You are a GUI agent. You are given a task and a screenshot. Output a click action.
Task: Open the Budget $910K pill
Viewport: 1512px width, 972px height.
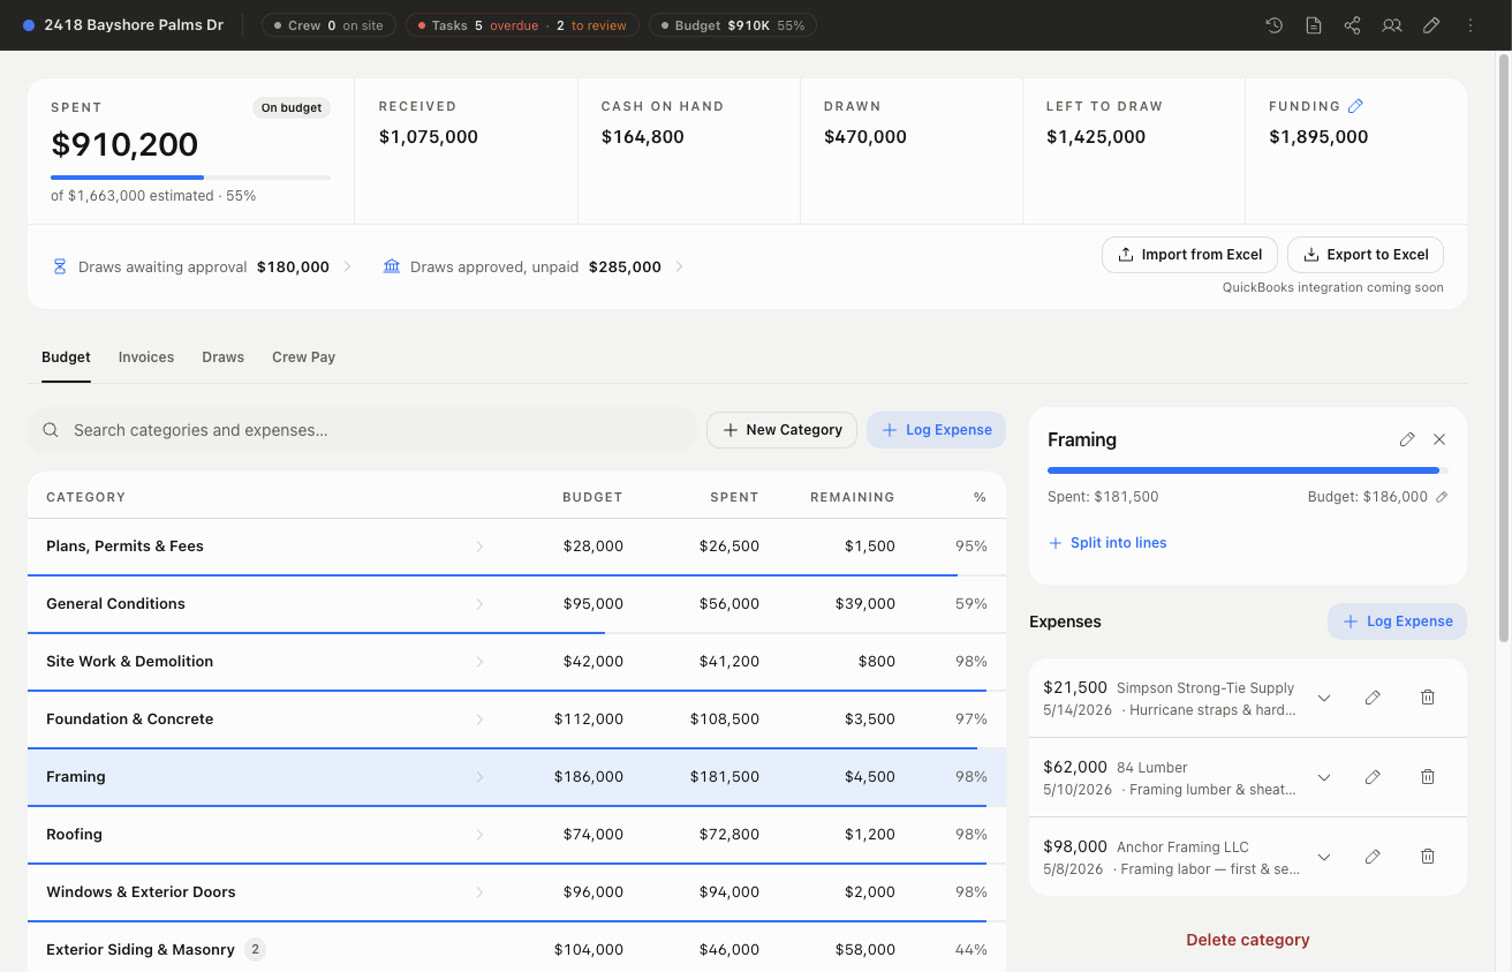[x=733, y=25]
